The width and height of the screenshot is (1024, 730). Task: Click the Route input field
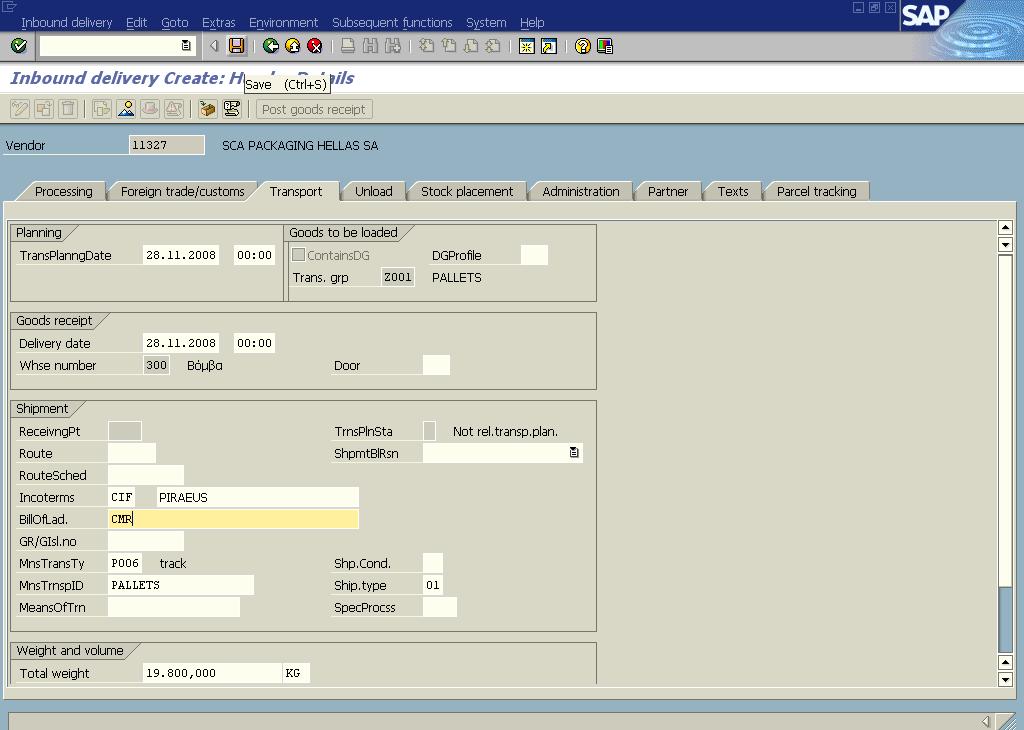click(x=132, y=453)
